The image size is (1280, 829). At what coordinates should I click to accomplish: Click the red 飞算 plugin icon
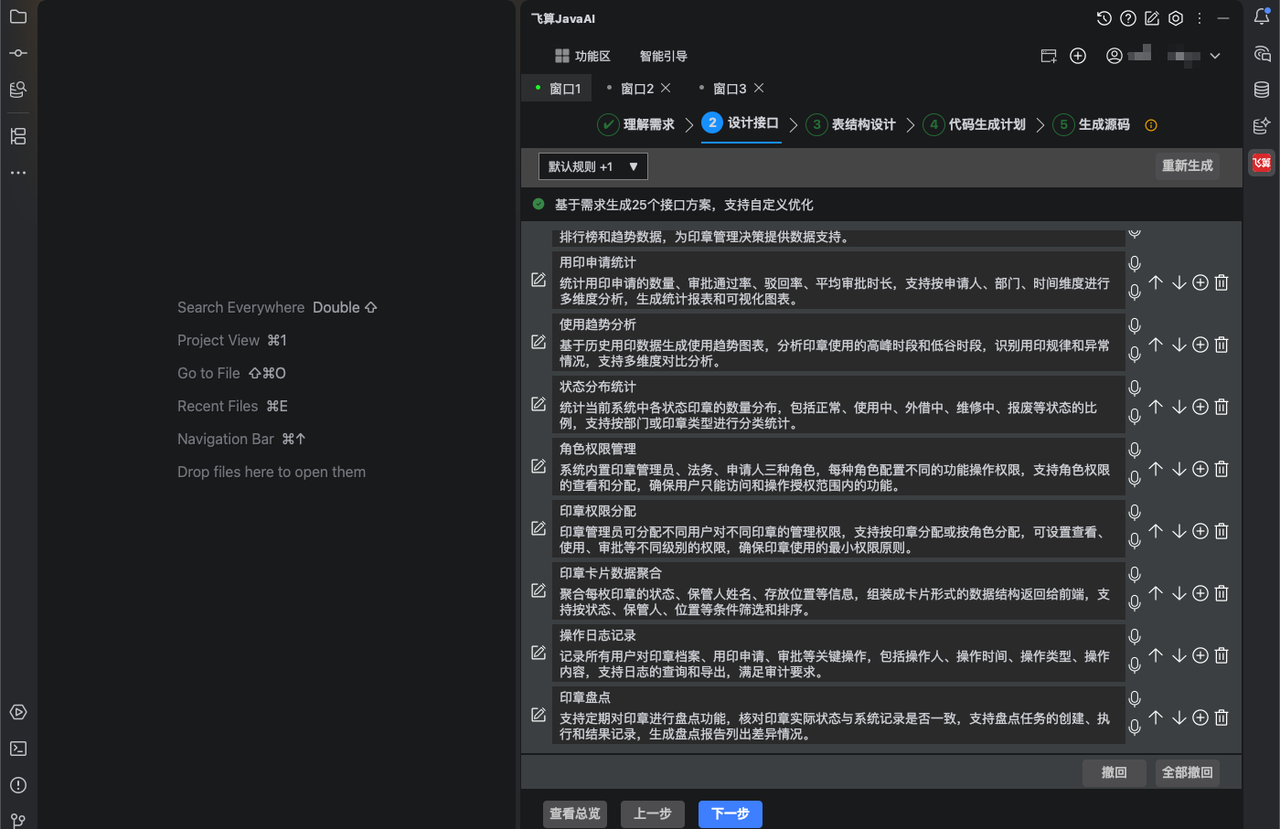(1262, 163)
